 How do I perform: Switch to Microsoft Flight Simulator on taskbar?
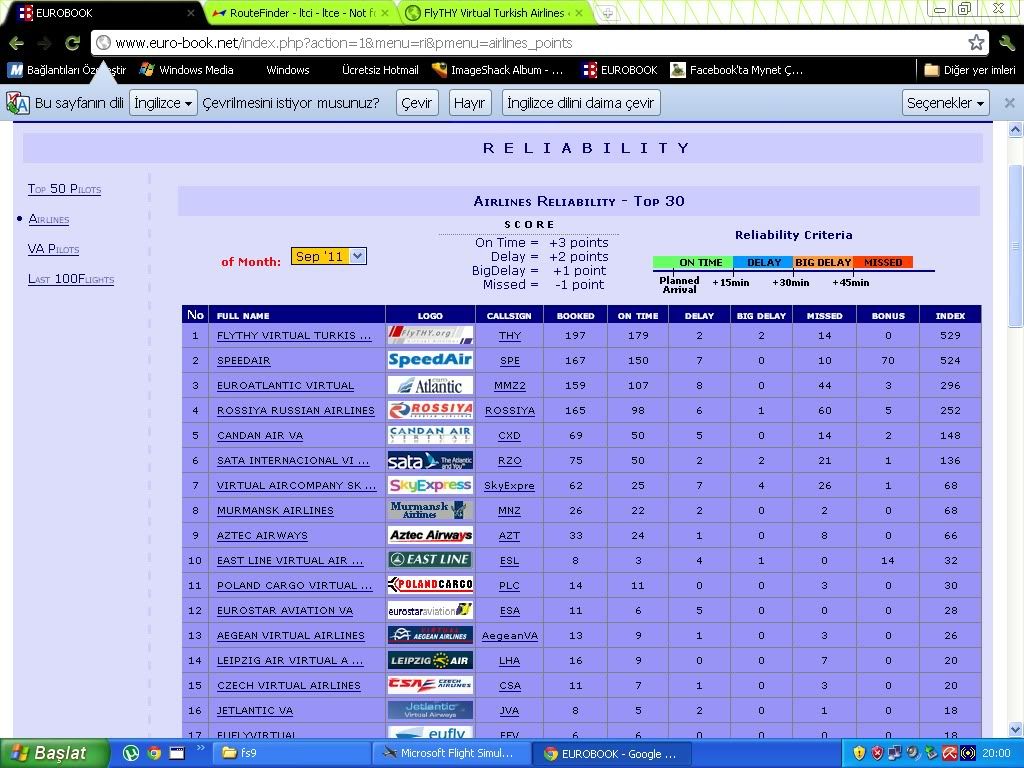coord(451,754)
